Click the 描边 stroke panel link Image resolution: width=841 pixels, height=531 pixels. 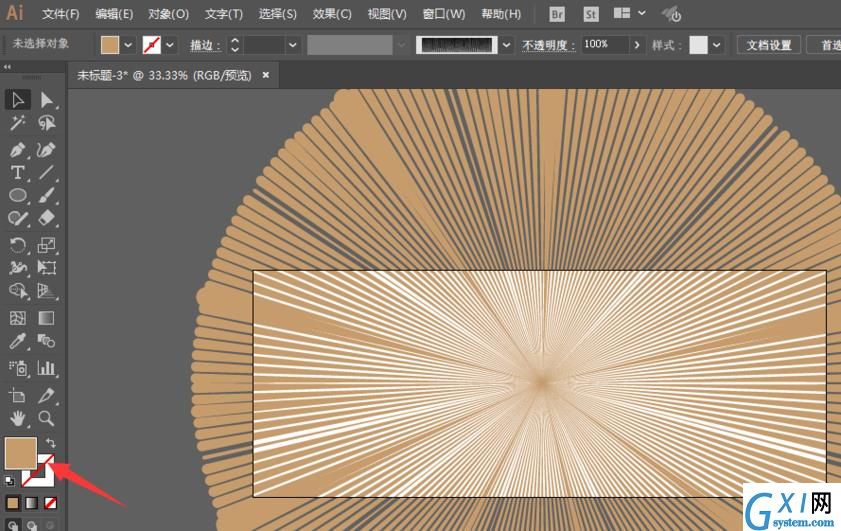[205, 46]
